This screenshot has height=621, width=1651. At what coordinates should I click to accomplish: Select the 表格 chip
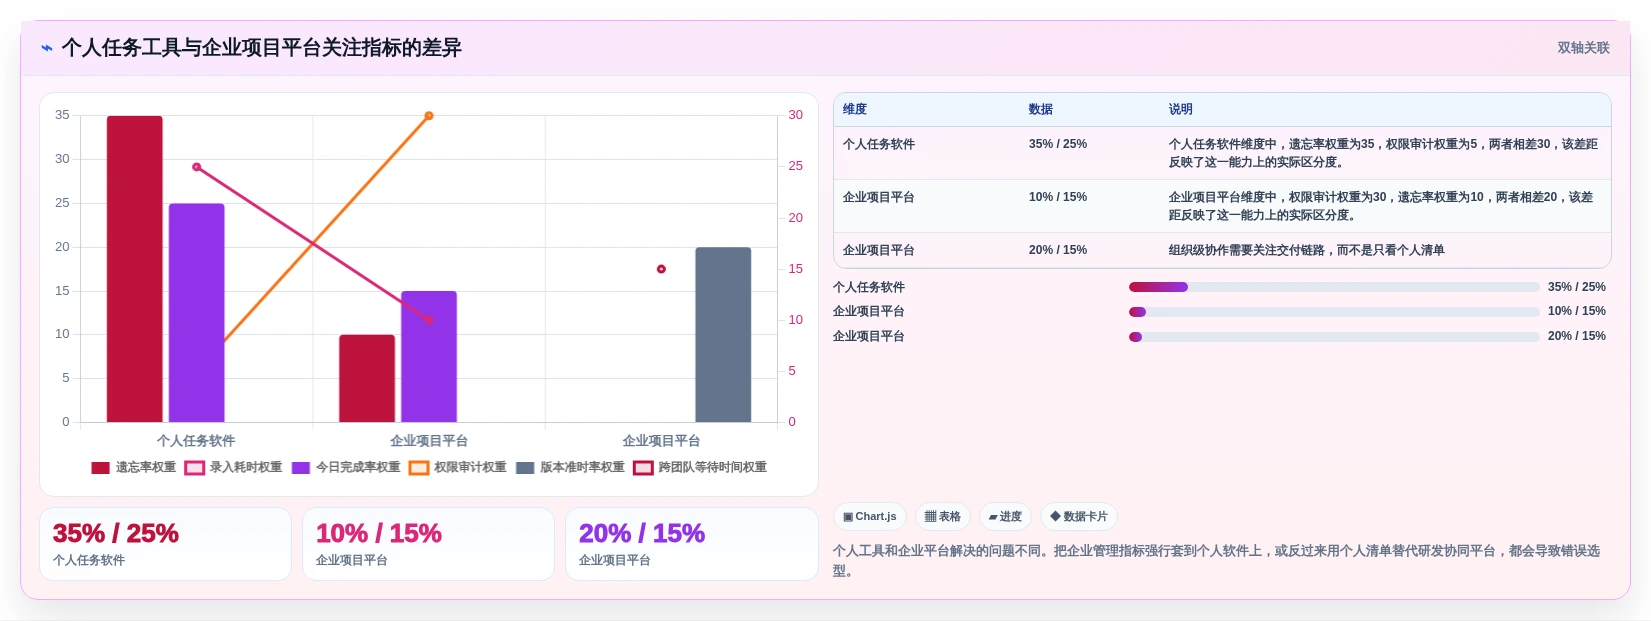tap(942, 517)
